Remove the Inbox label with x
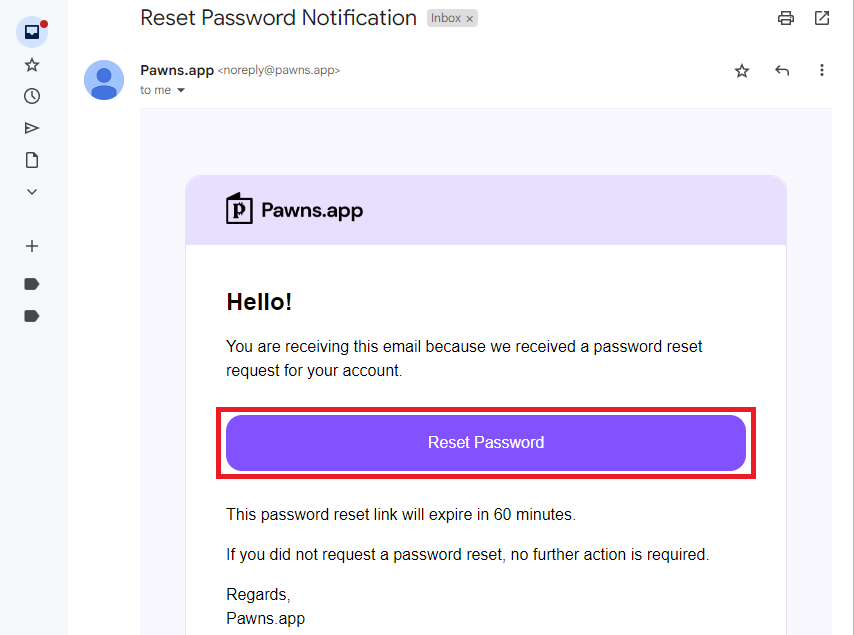This screenshot has width=854, height=635. pyautogui.click(x=469, y=19)
